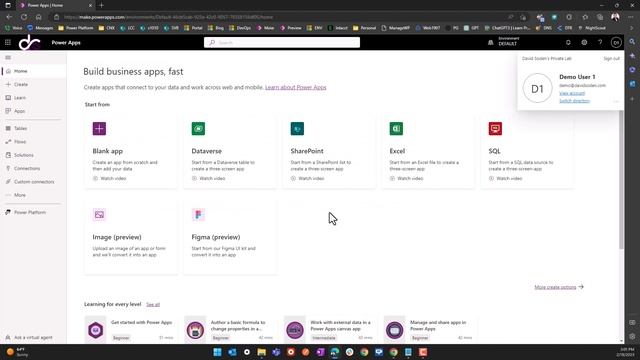The width and height of the screenshot is (640, 360).
Task: Click the Edge sidebar search icon
Action: (x=632, y=42)
